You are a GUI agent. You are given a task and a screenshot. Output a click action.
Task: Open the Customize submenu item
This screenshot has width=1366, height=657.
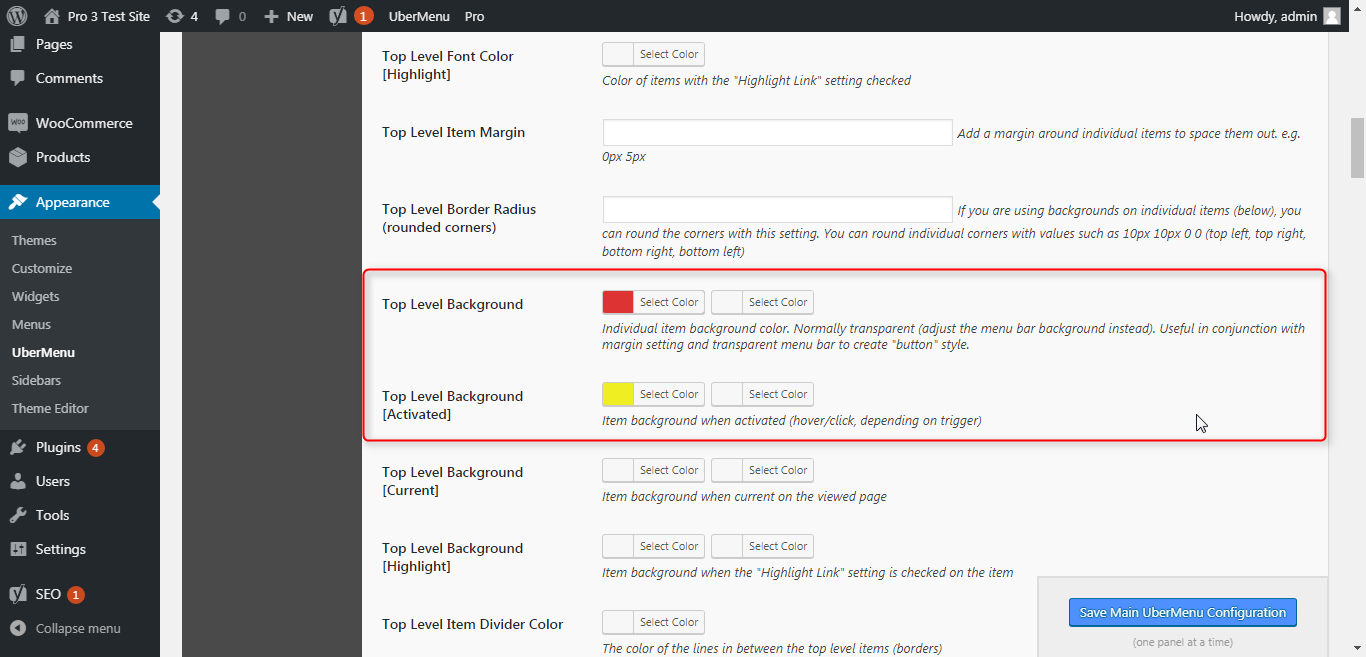(42, 268)
